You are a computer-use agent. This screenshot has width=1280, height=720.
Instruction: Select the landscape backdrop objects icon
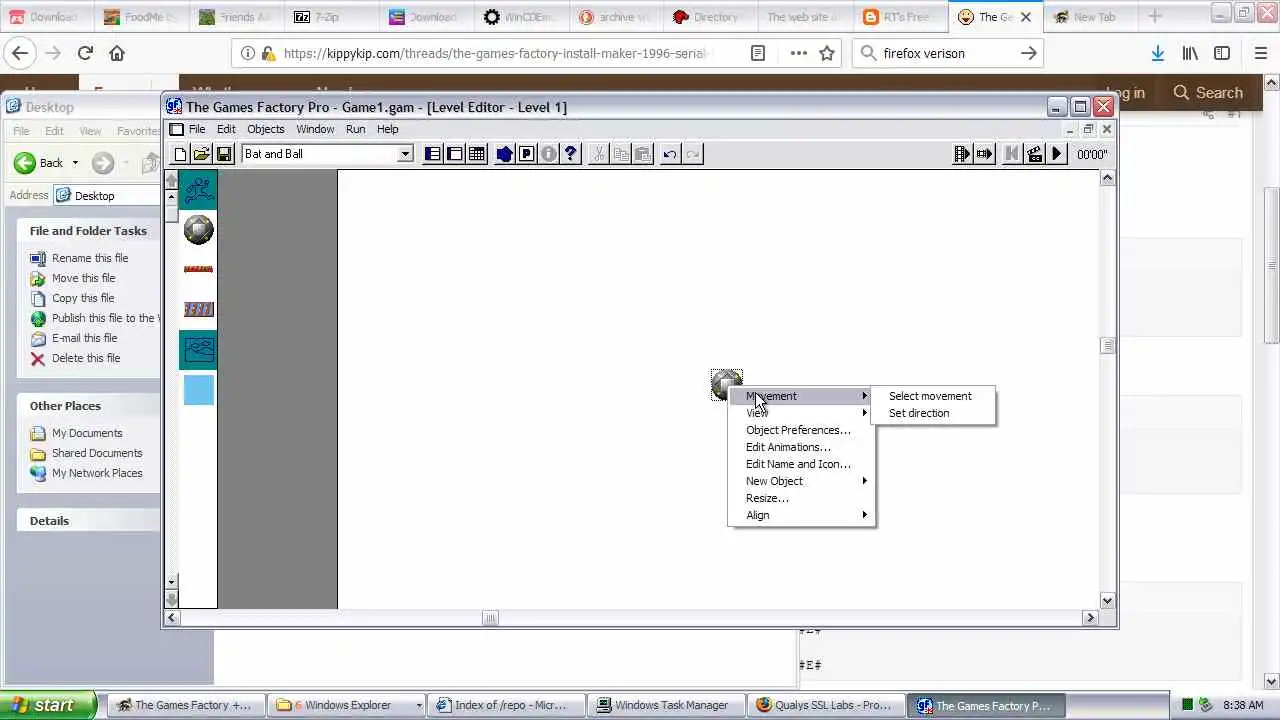(x=199, y=350)
